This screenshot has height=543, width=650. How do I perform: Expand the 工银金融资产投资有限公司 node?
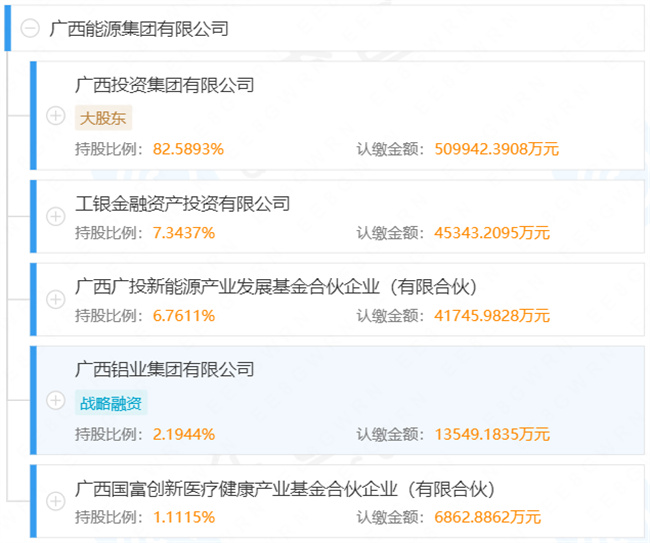[56, 216]
